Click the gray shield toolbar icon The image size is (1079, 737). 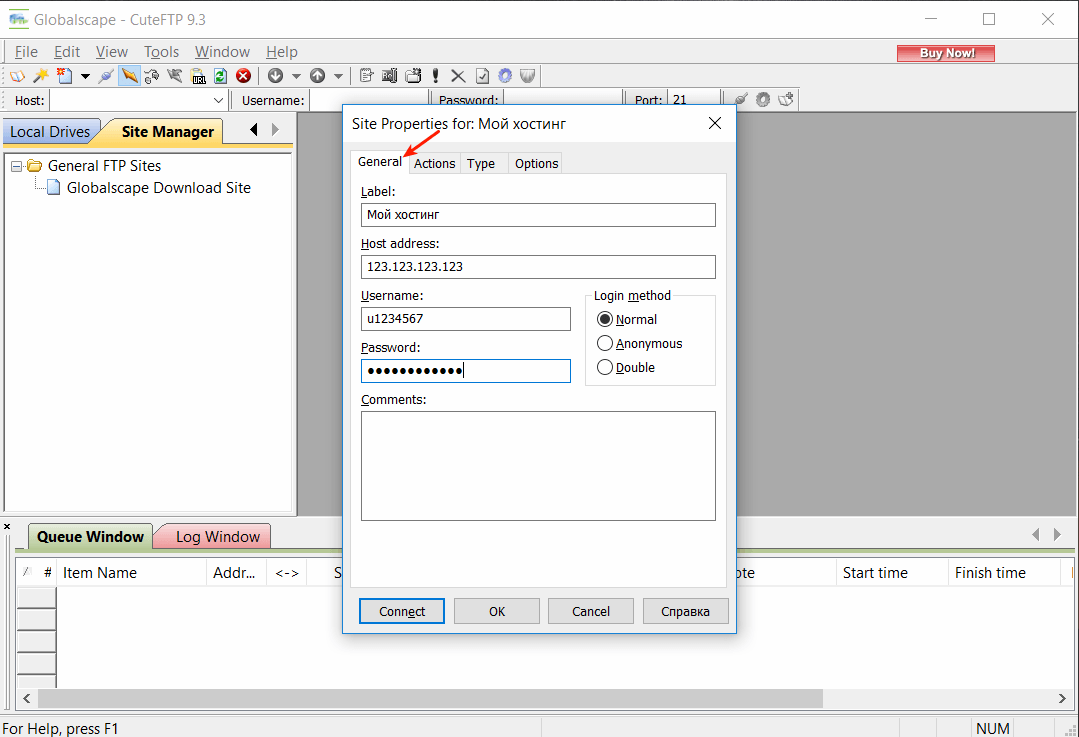pos(528,76)
